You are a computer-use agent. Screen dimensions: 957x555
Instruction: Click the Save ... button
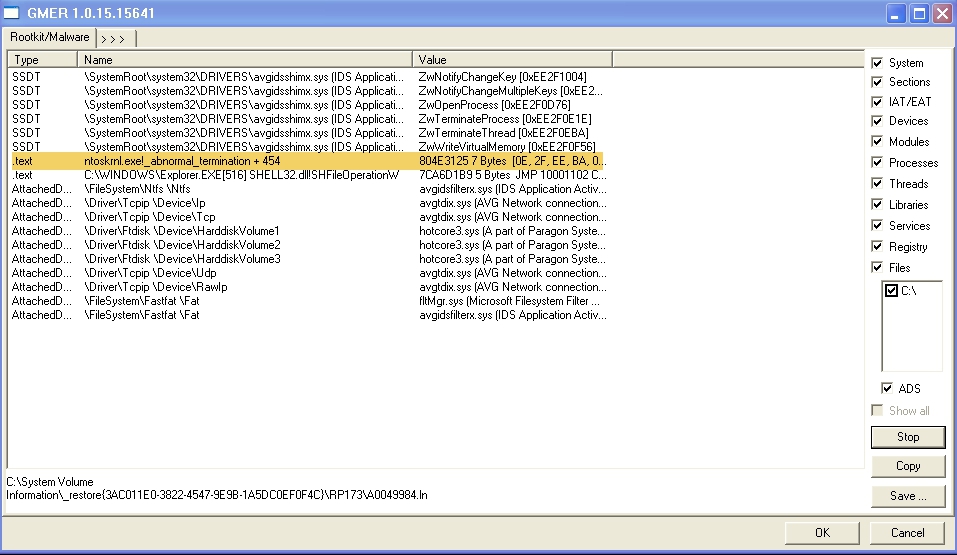(x=908, y=496)
